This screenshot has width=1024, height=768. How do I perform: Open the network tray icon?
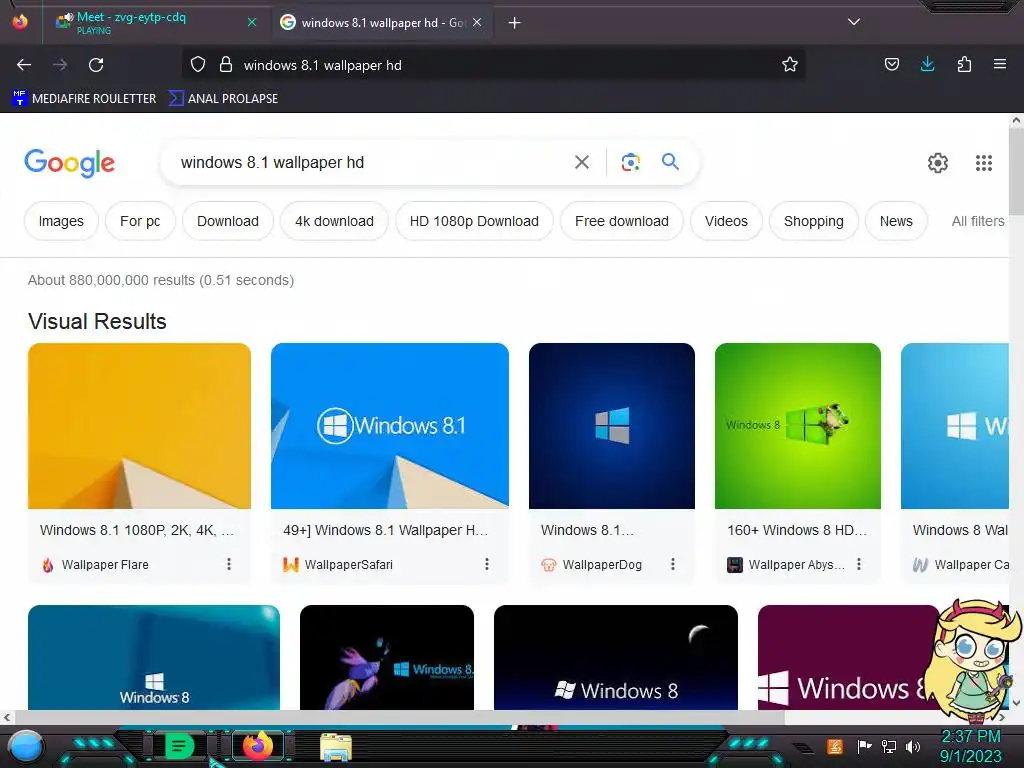tap(888, 746)
